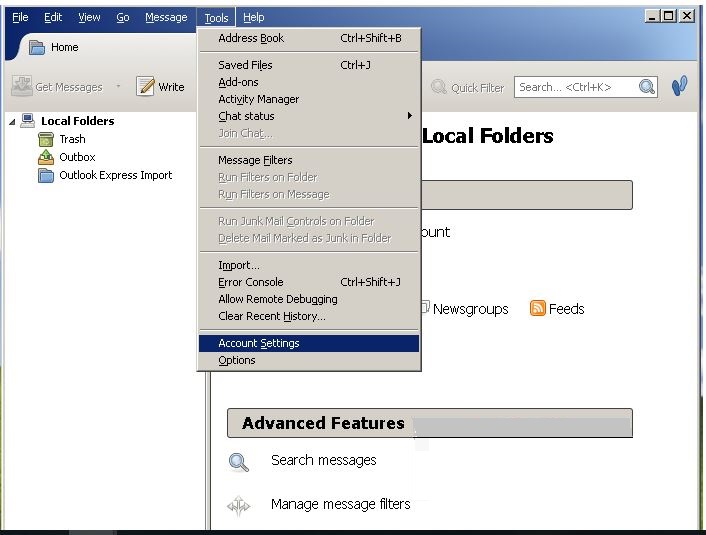Select Outlook Express Import folder
This screenshot has height=535, width=706.
pyautogui.click(x=116, y=175)
